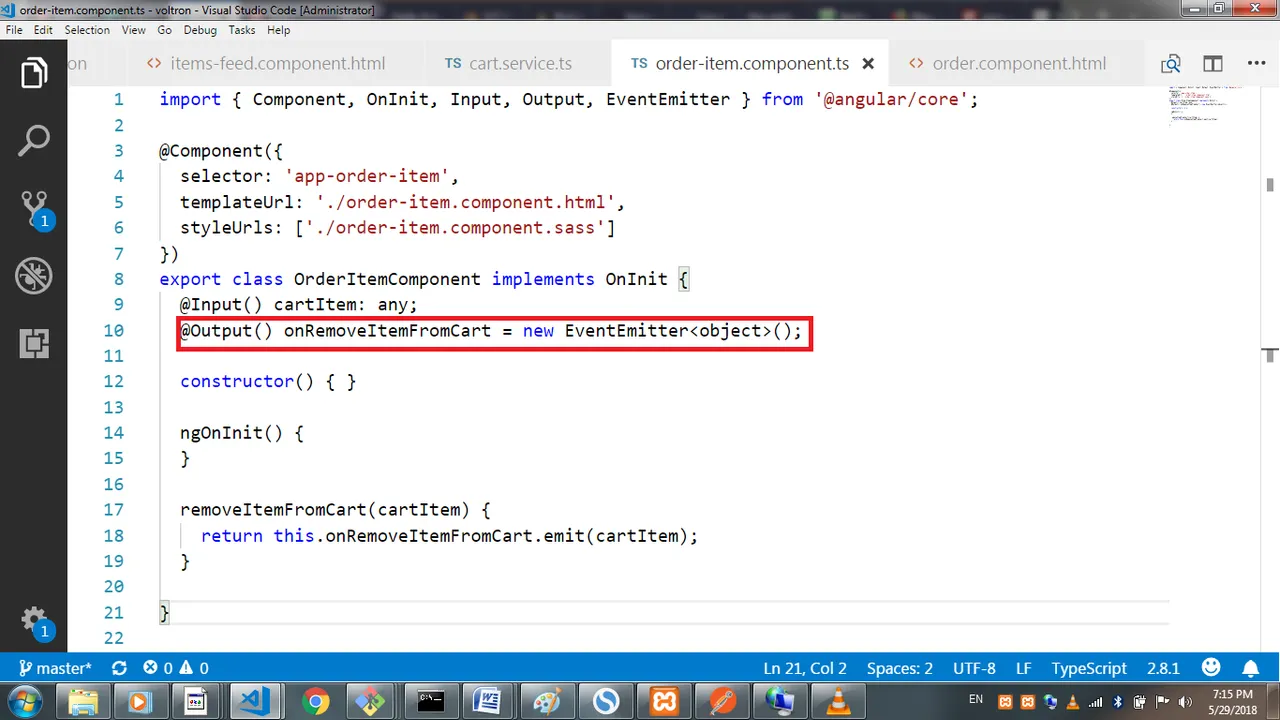
Task: Open the Selection menu
Action: [87, 30]
